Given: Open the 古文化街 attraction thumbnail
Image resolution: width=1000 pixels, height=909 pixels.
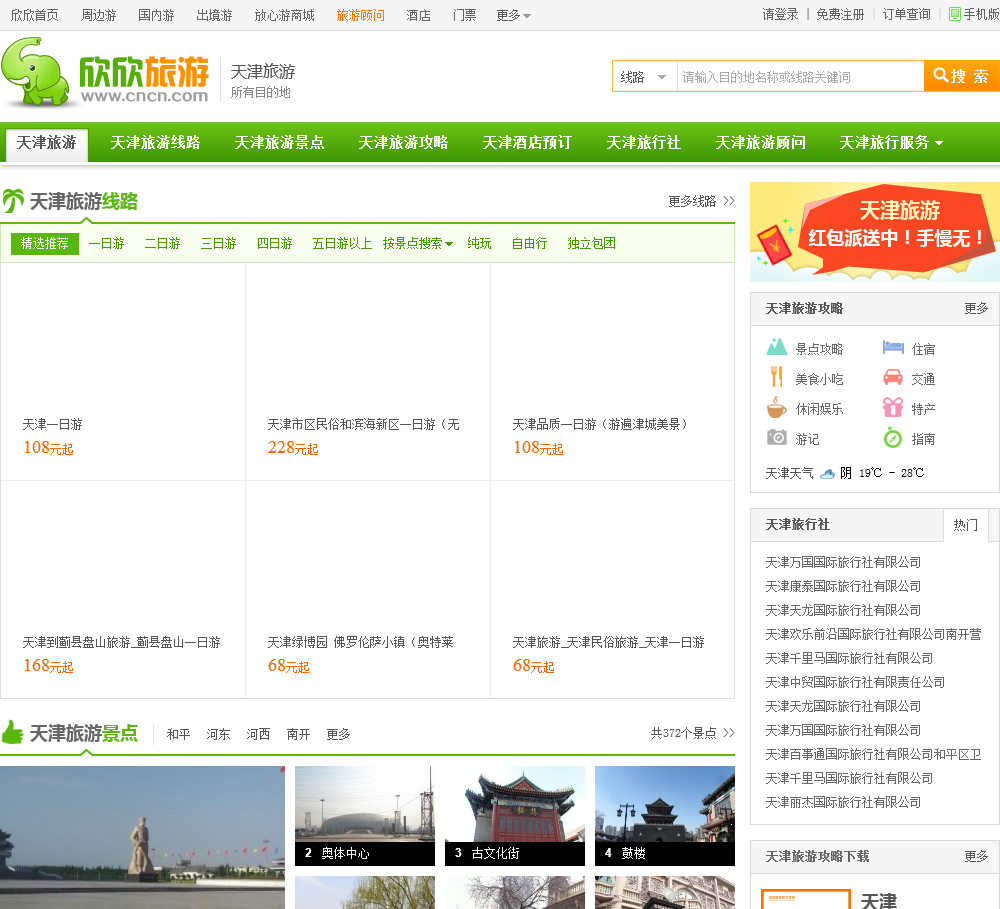Looking at the screenshot, I should (x=515, y=816).
